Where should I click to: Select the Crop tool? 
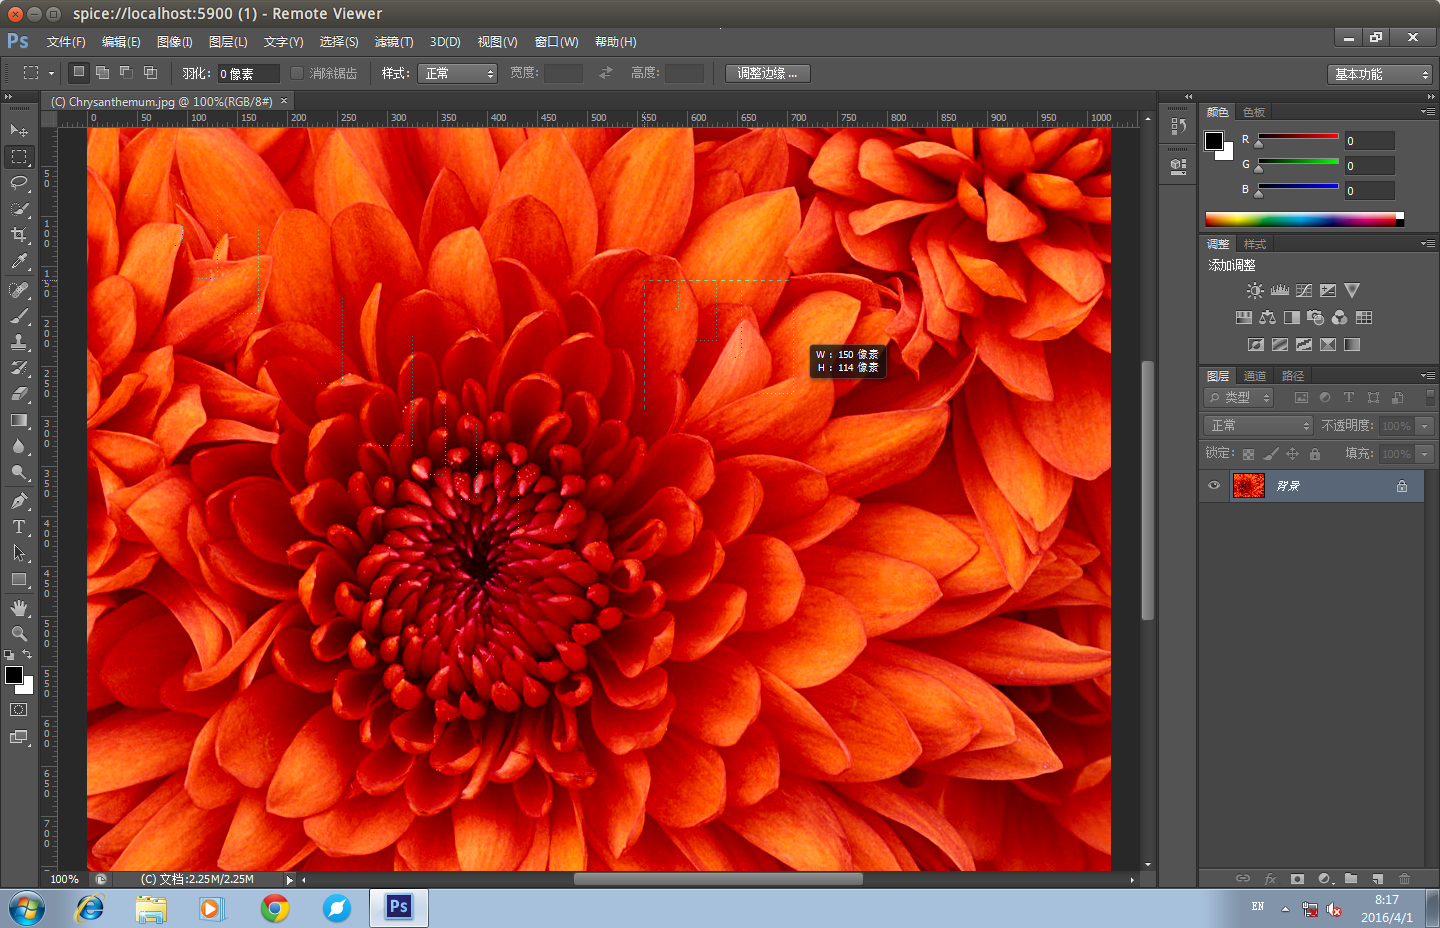tap(19, 235)
